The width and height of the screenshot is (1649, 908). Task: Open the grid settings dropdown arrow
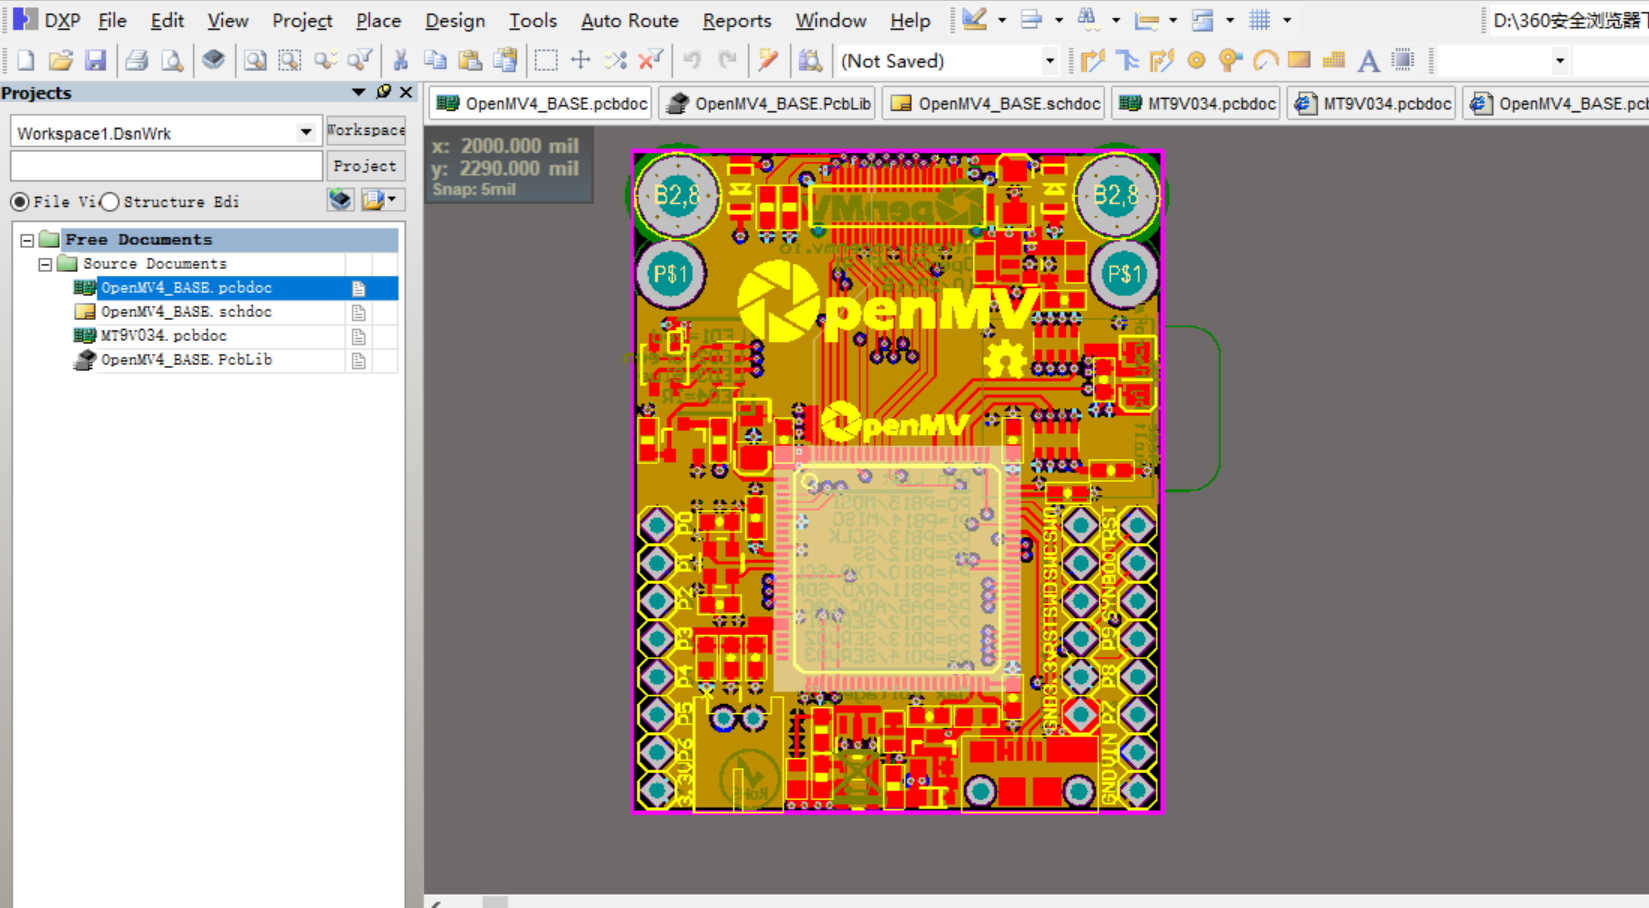pyautogui.click(x=1287, y=20)
